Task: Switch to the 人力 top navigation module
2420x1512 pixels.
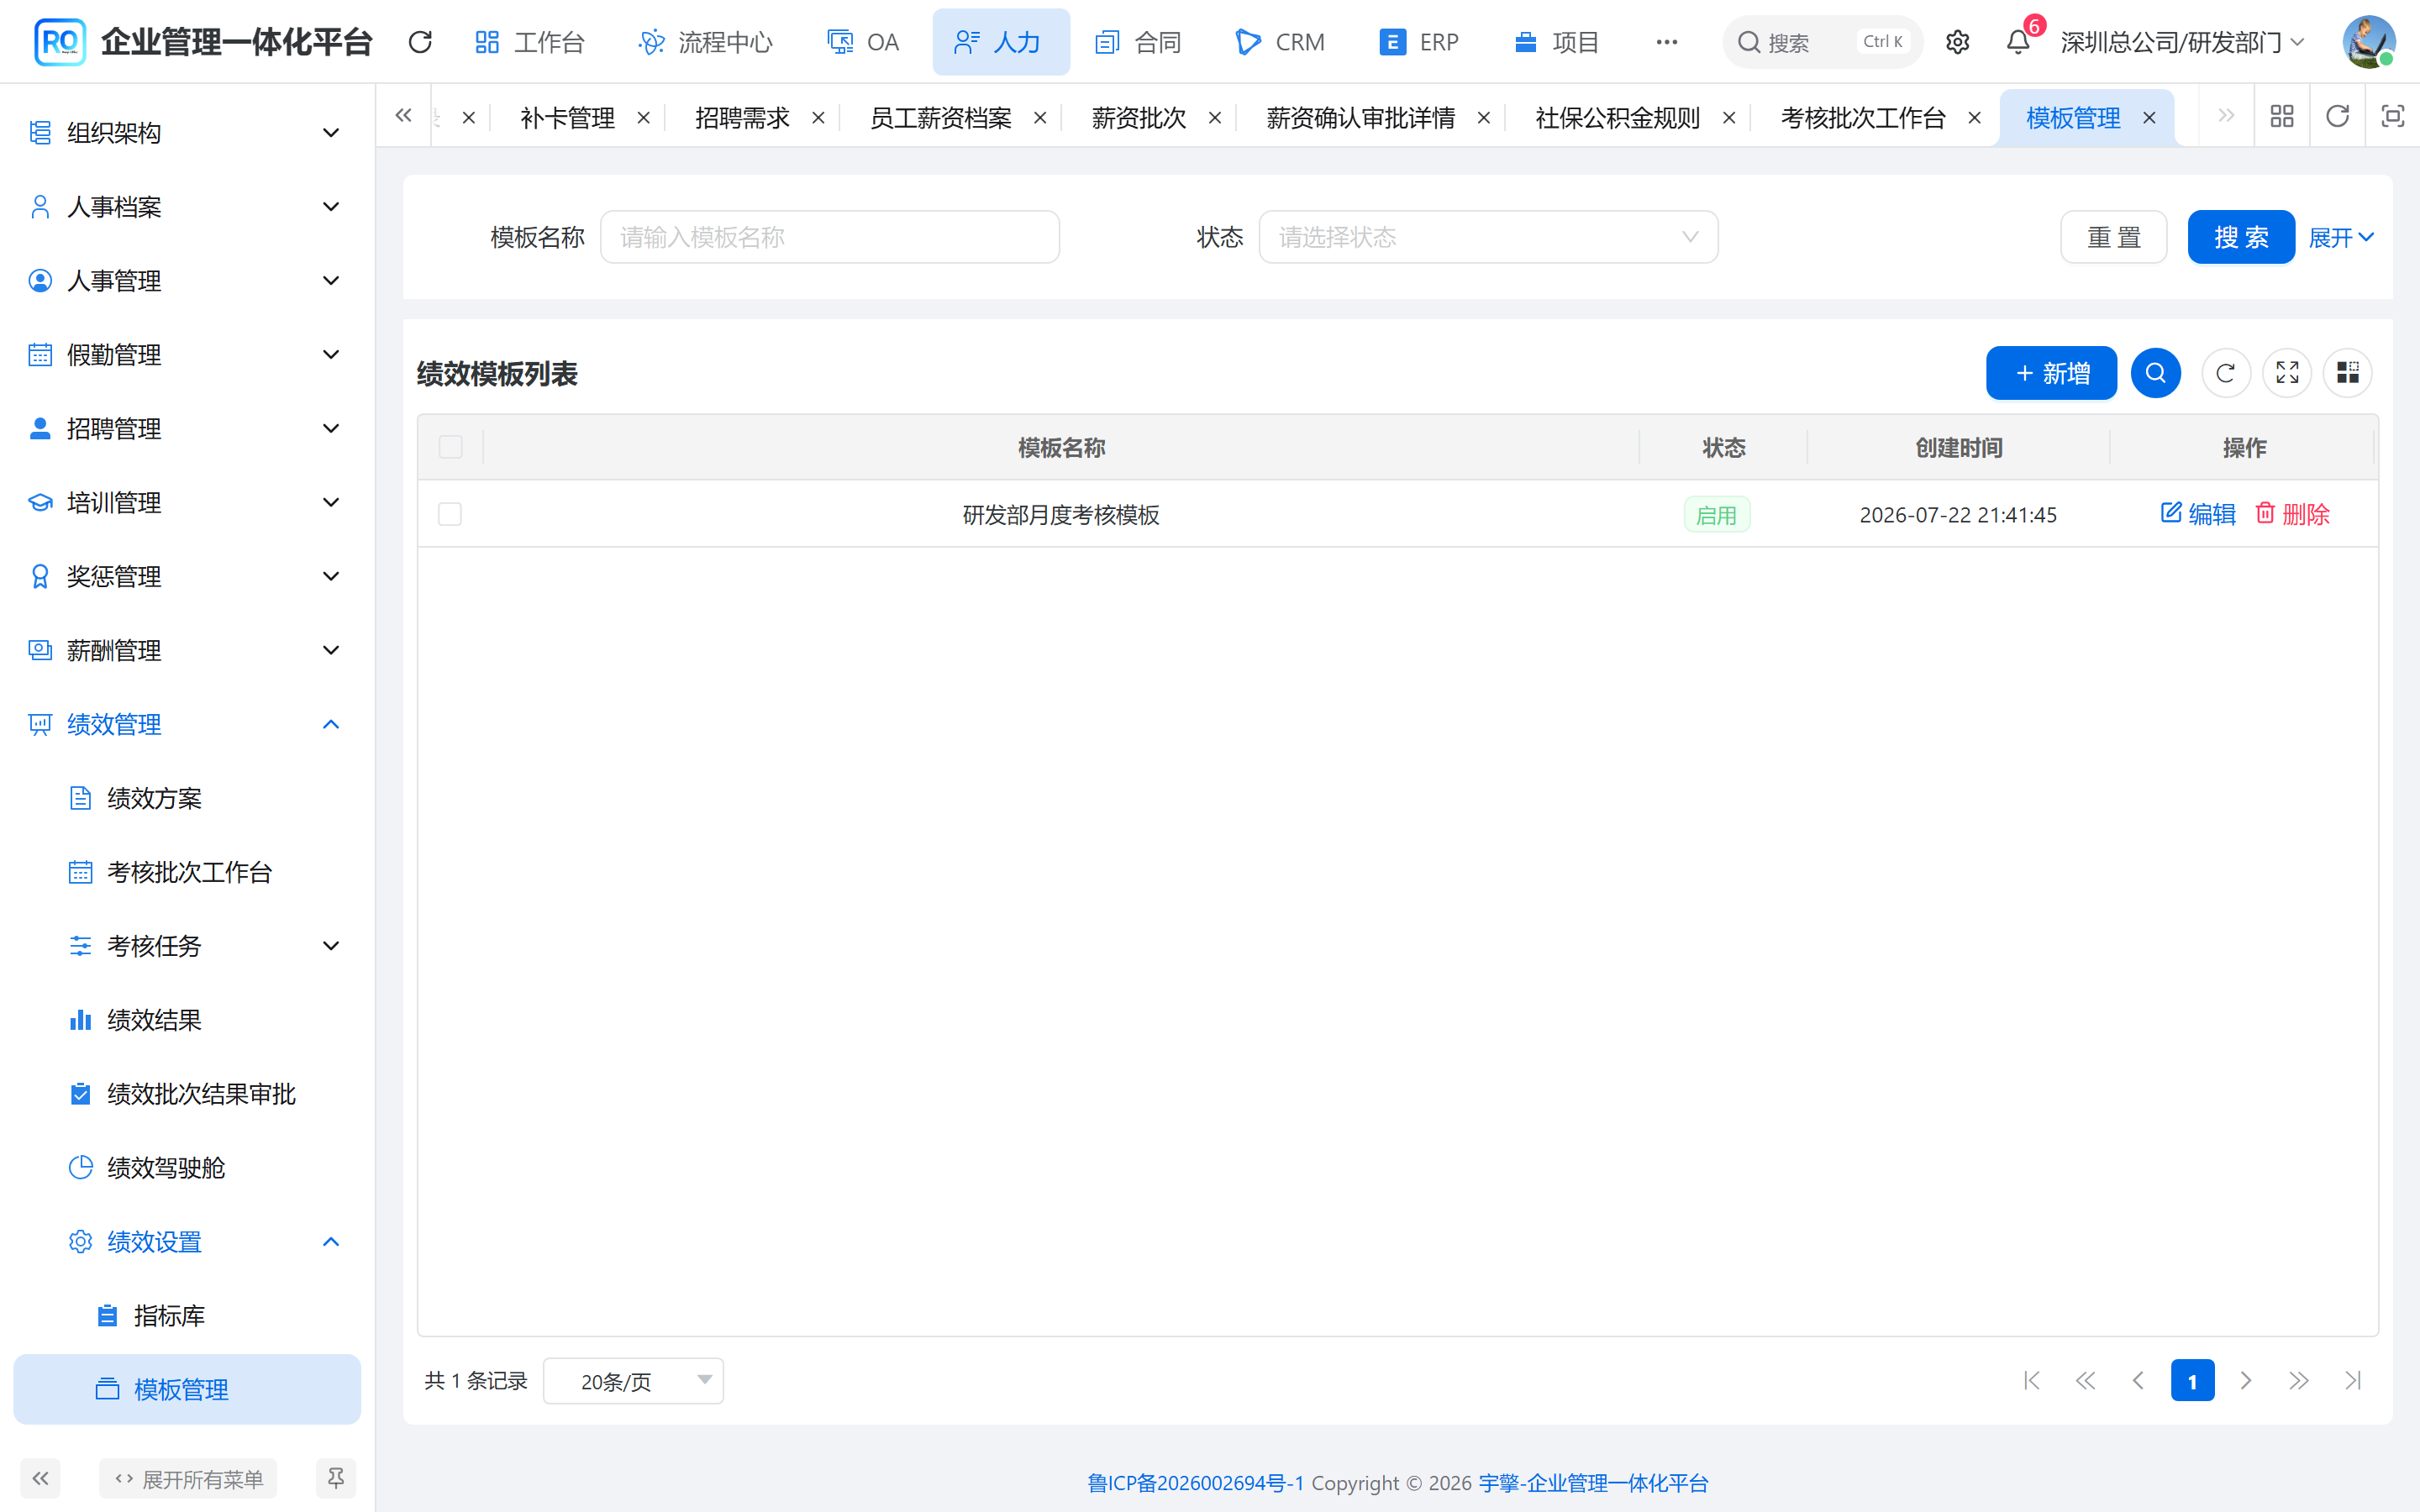Action: [1000, 42]
